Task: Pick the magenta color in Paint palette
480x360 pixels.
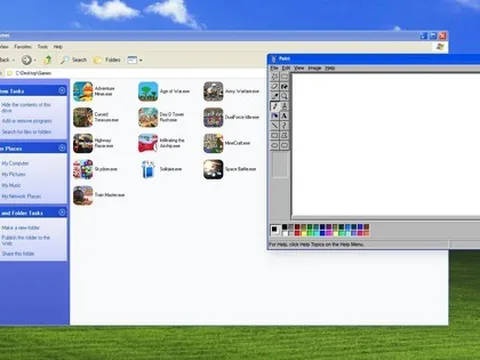Action: click(x=329, y=233)
